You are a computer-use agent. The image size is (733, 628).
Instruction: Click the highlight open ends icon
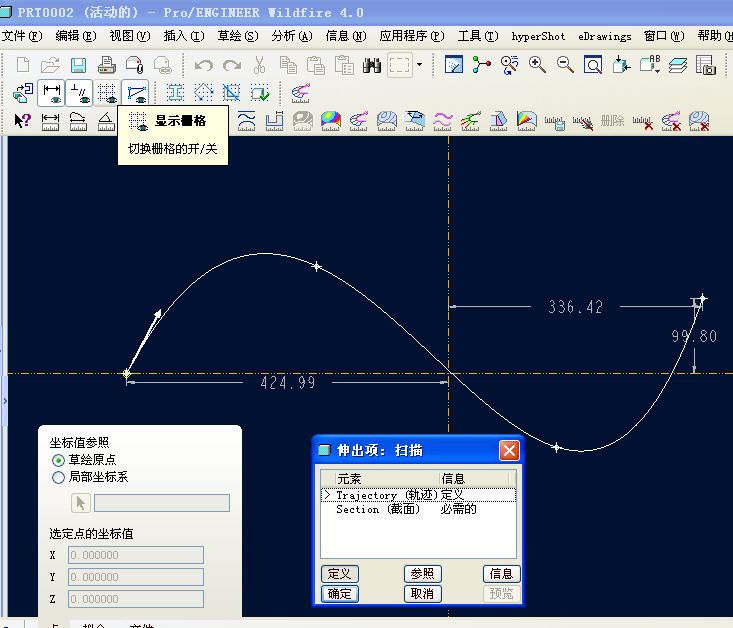click(203, 93)
